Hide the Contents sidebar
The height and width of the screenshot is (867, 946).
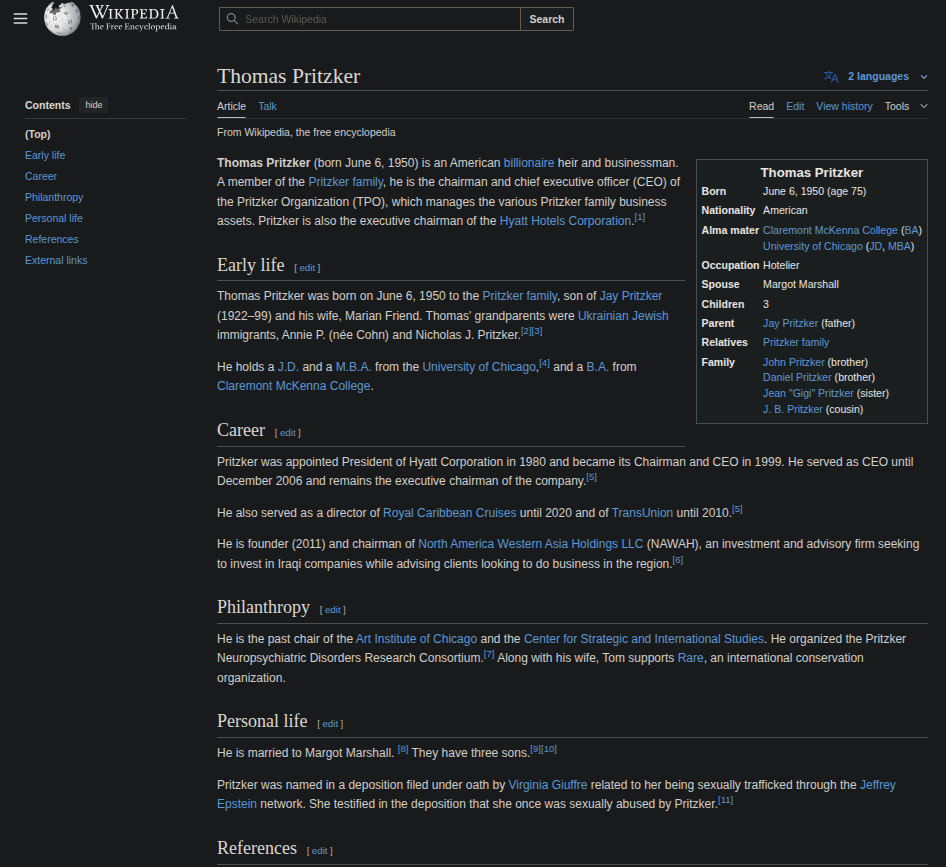point(94,105)
